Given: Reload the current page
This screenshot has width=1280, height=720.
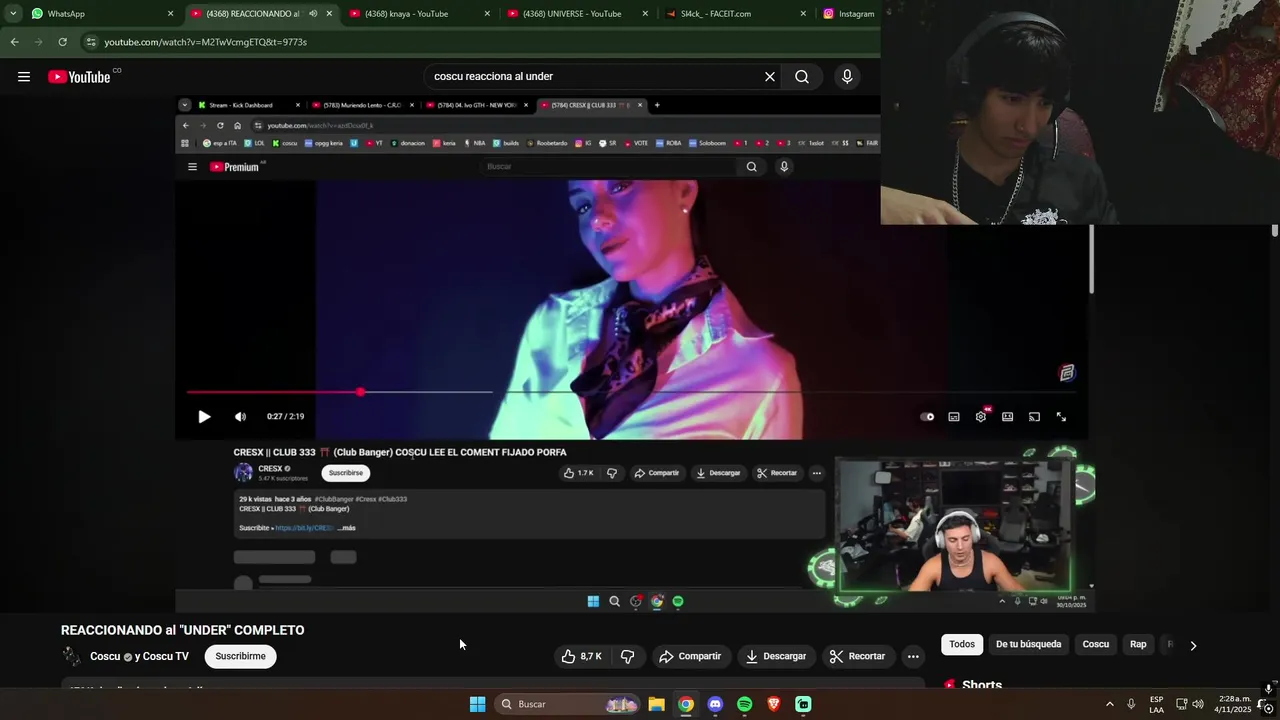Looking at the screenshot, I should (x=62, y=42).
